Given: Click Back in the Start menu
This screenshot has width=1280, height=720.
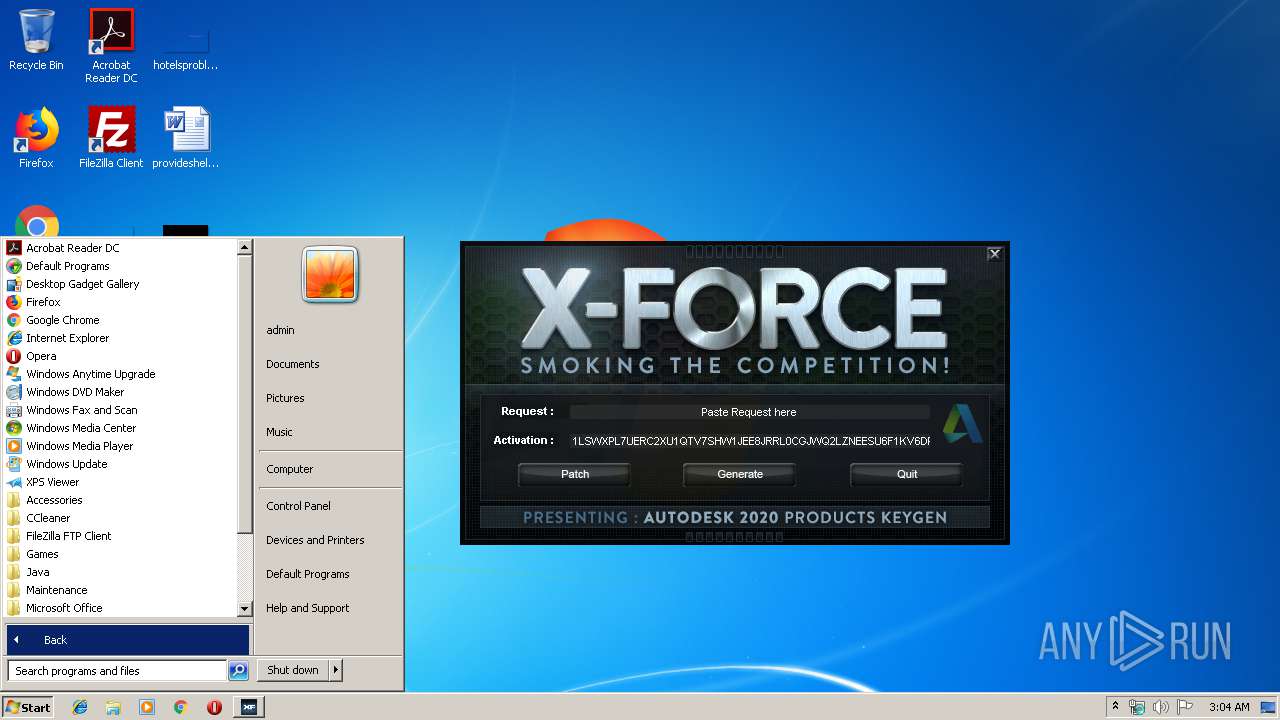Looking at the screenshot, I should [127, 640].
